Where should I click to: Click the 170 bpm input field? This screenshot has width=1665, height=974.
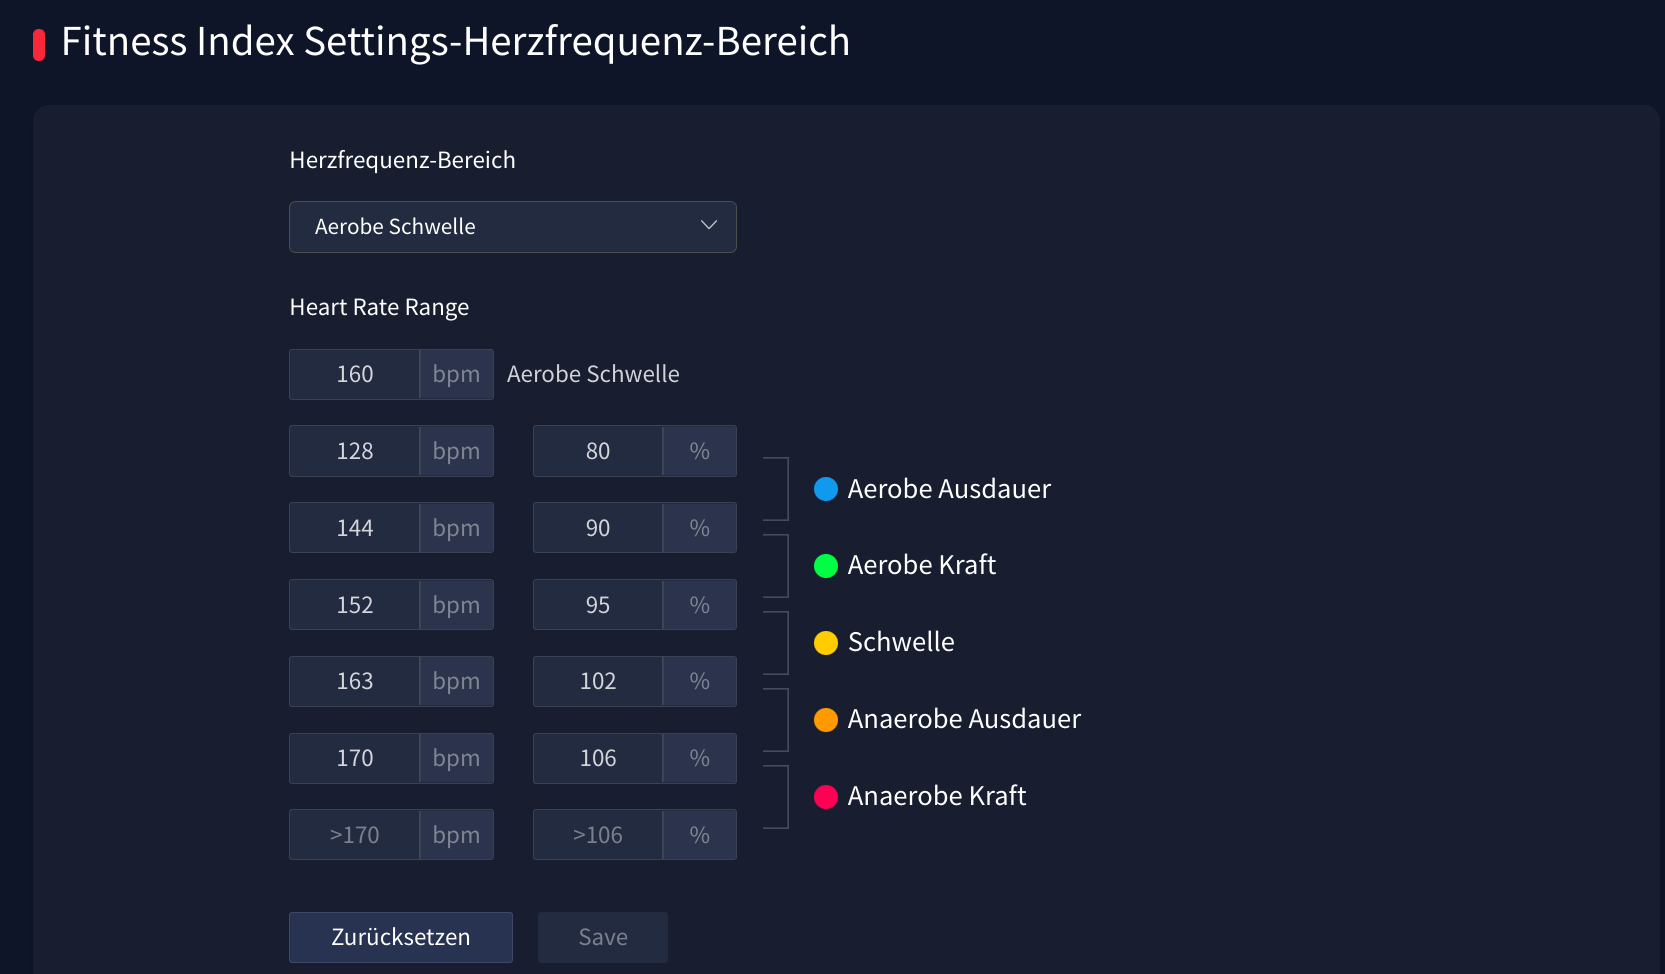355,759
